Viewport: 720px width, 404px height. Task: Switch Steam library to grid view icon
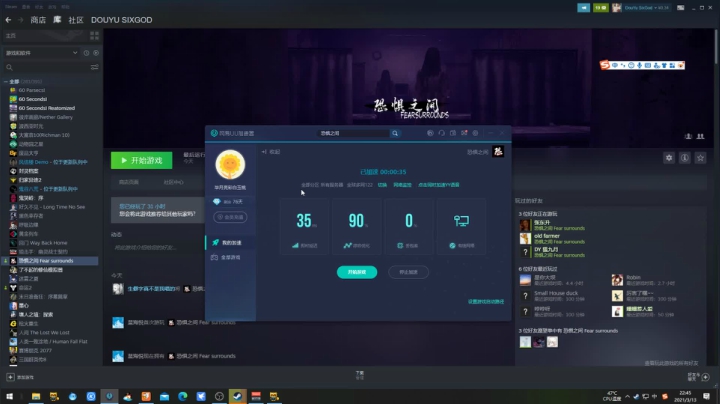(x=94, y=35)
